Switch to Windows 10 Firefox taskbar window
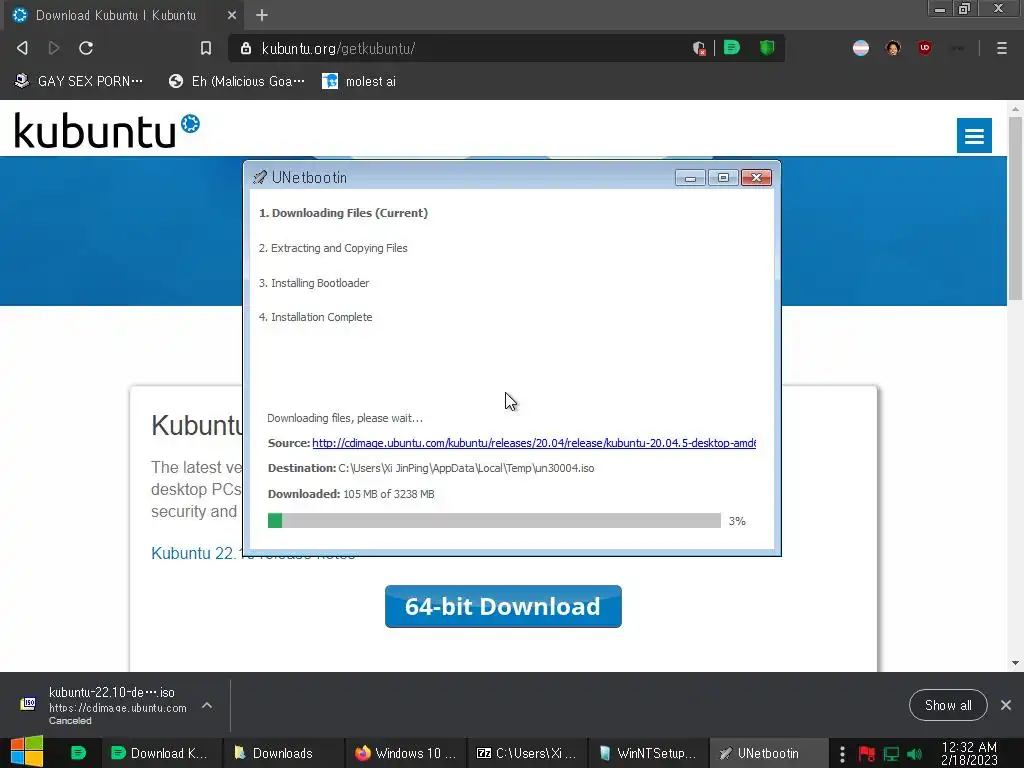Viewport: 1024px width, 768px height. (x=406, y=753)
